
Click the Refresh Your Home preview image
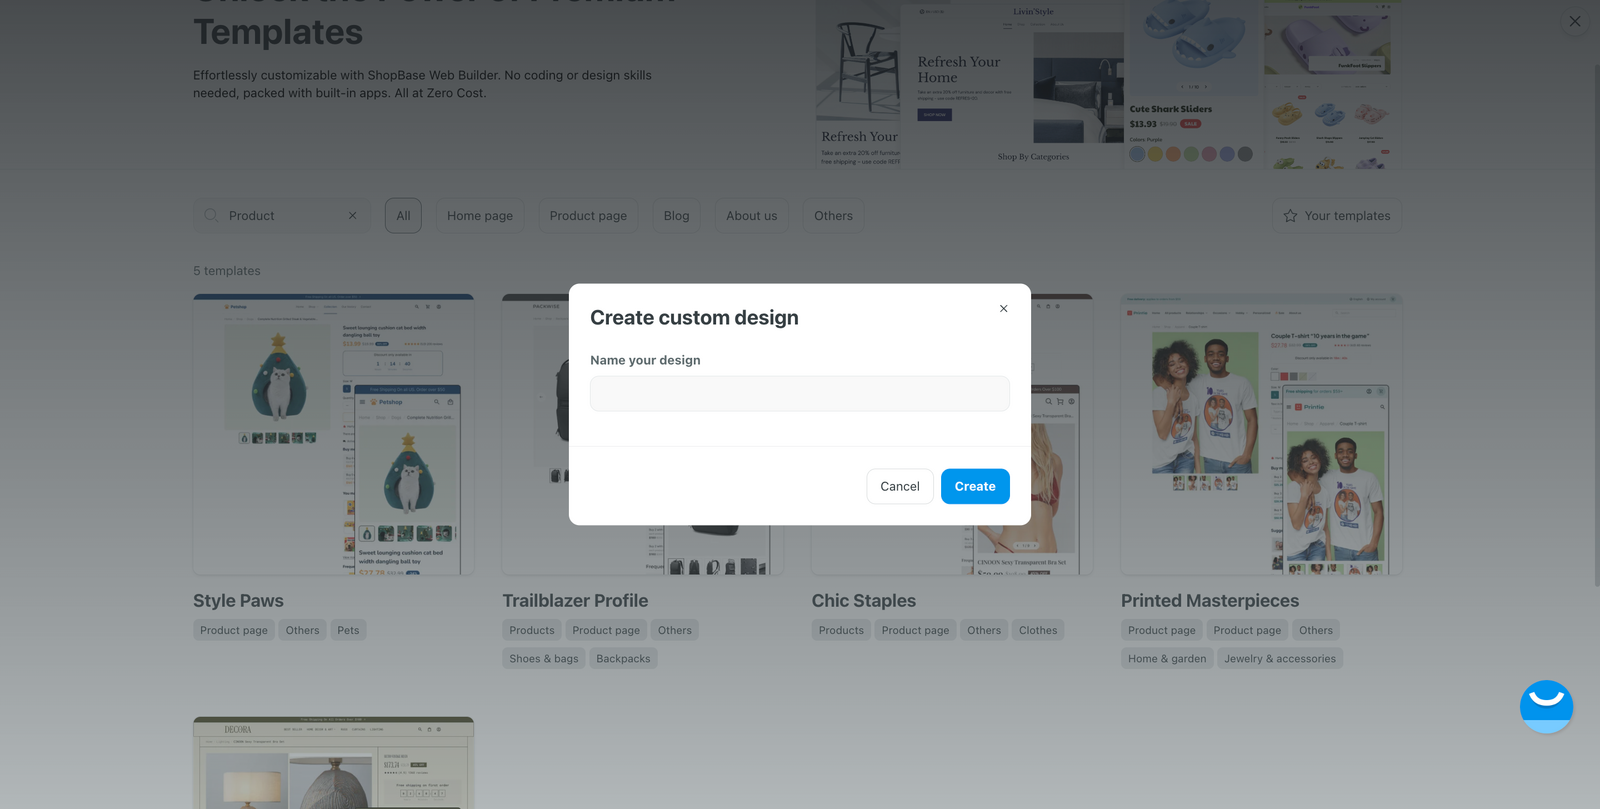tap(1012, 85)
